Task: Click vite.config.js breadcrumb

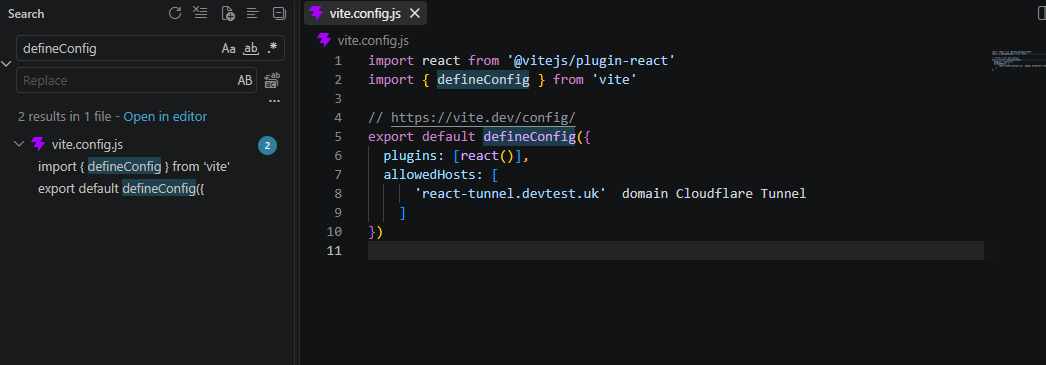Action: click(373, 41)
